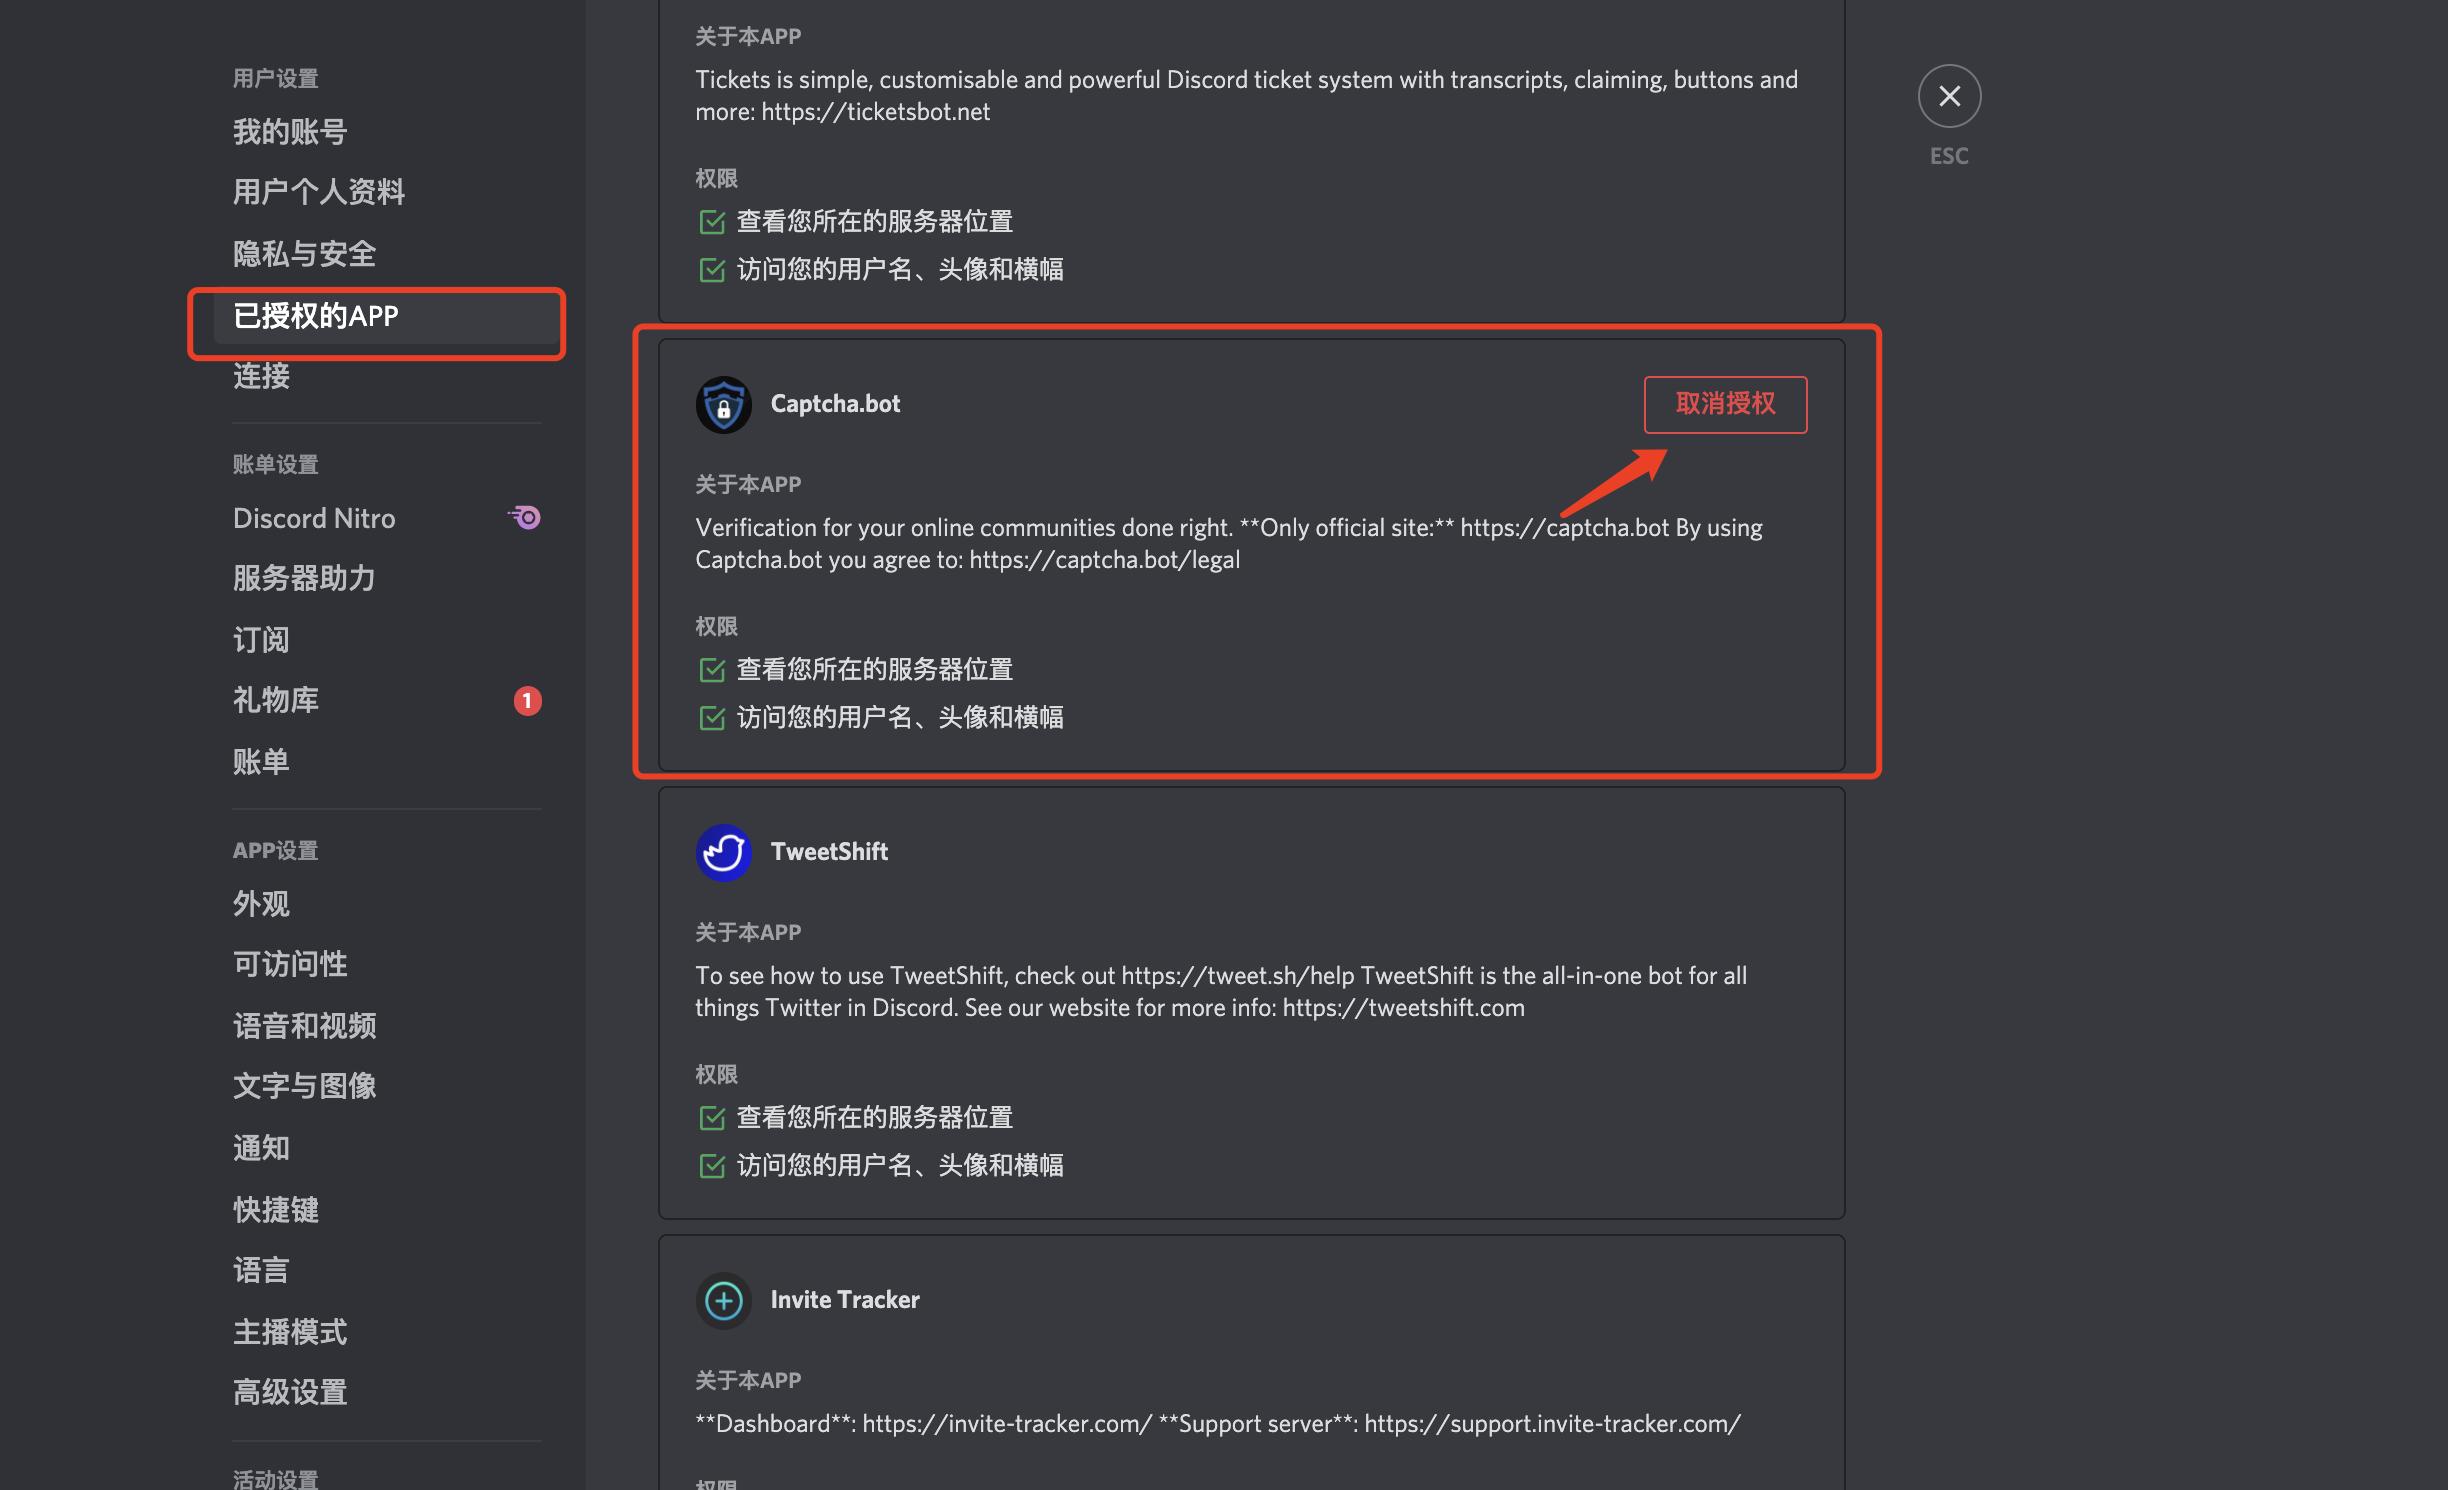Select 外观 under APP设置

[x=261, y=904]
